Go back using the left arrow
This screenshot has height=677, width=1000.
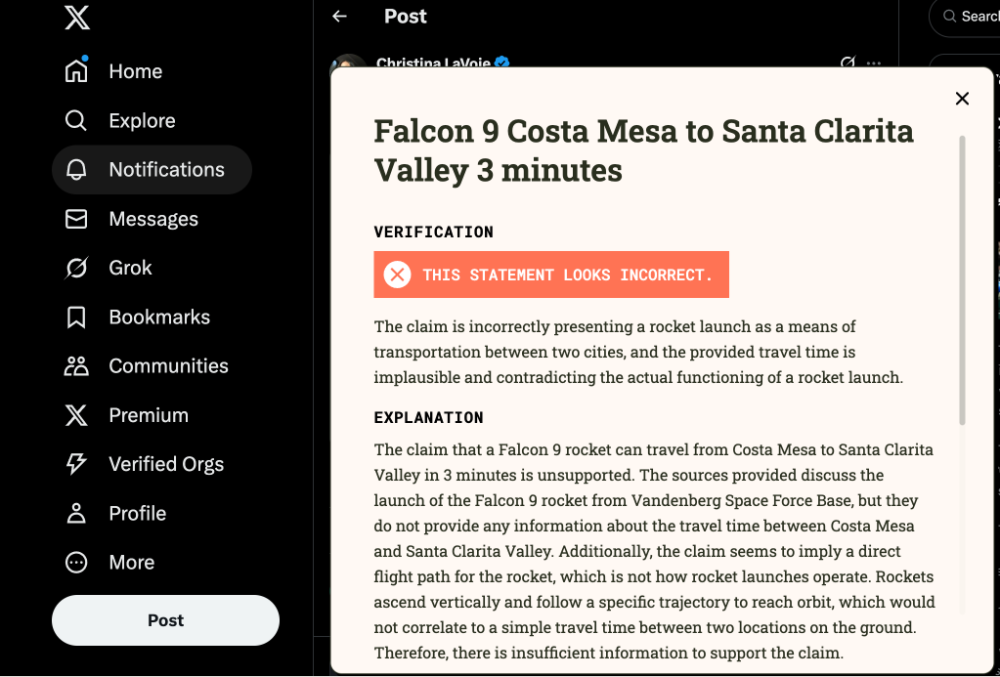[340, 16]
